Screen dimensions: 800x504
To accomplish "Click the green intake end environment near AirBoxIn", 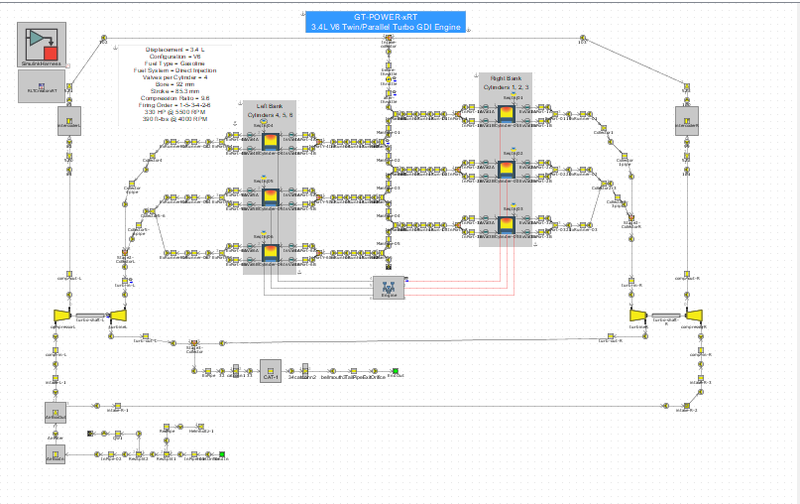I will [222, 454].
